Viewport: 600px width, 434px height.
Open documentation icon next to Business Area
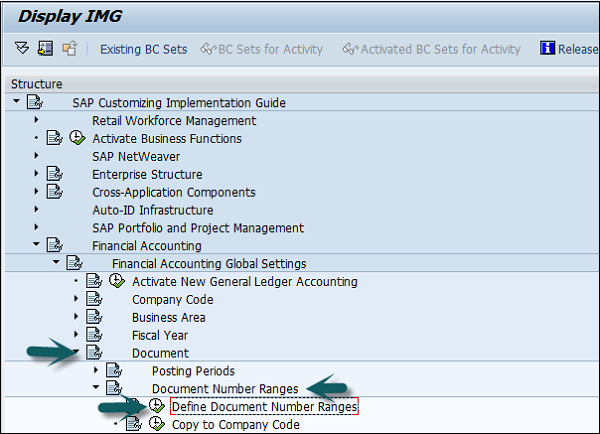click(x=94, y=317)
